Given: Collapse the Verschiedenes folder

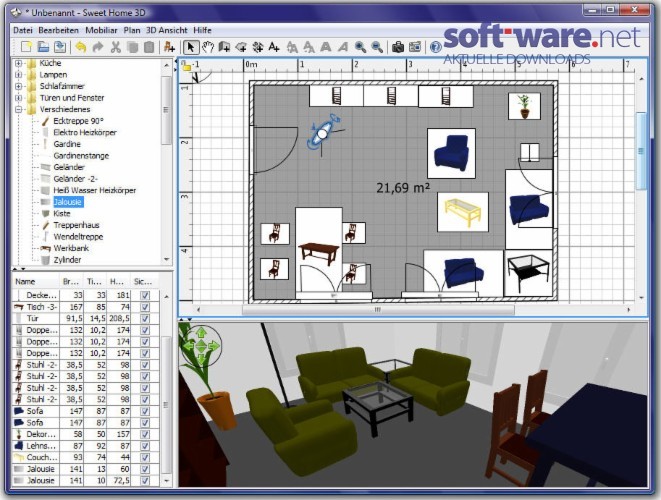Looking at the screenshot, I should click(18, 110).
